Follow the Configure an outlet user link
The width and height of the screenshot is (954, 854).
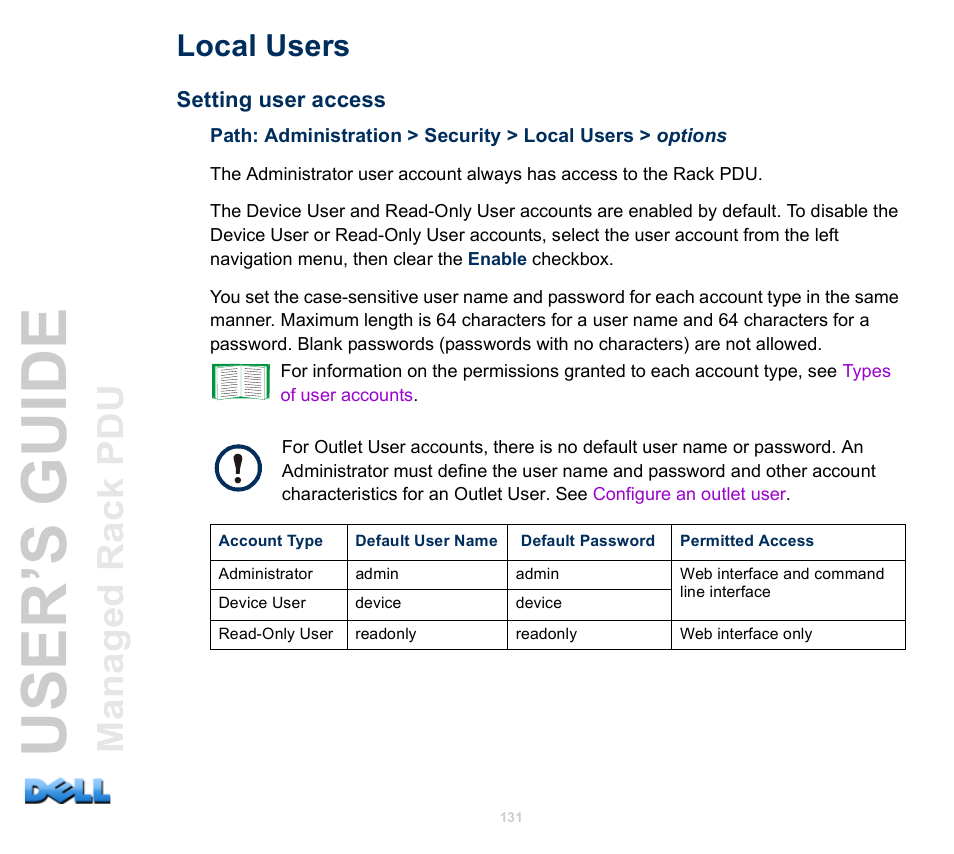pos(689,494)
